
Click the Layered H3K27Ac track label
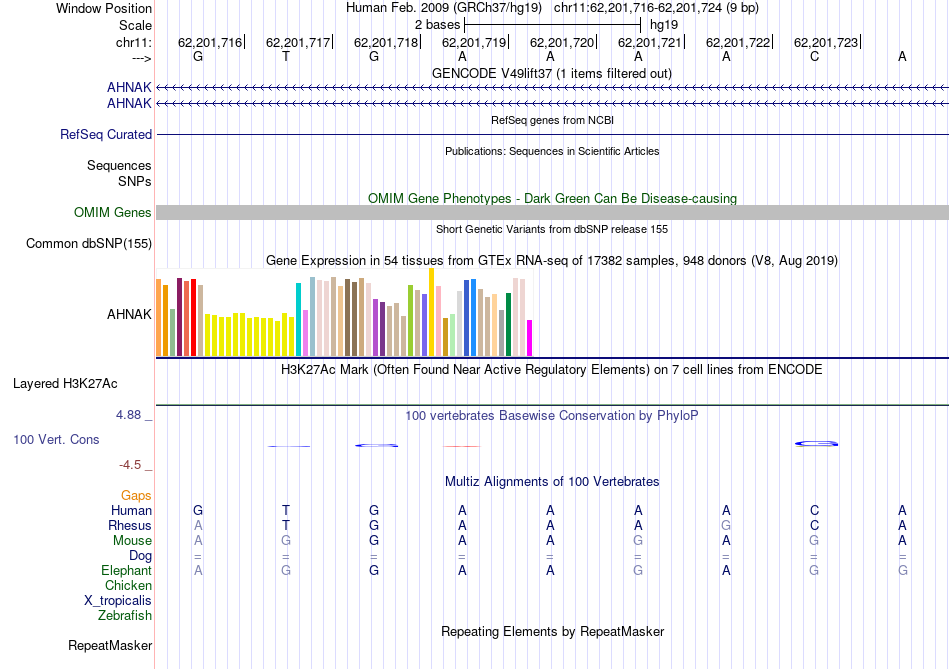[x=65, y=384]
